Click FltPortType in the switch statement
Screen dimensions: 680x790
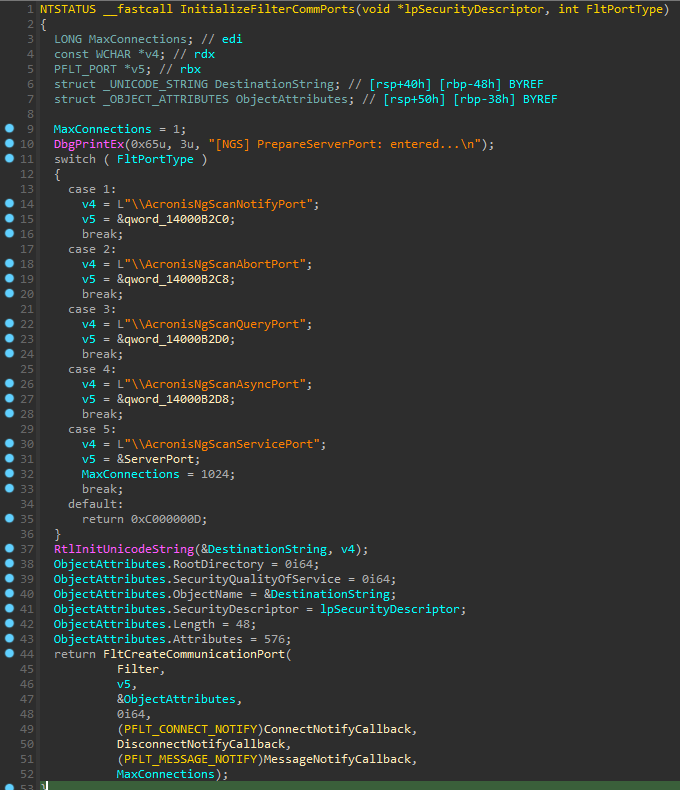tap(155, 159)
